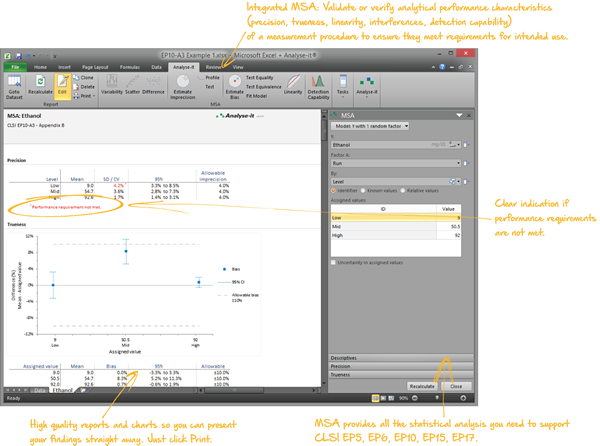Select the Low row in assigned values
Image resolution: width=600 pixels, height=446 pixels.
tap(396, 218)
